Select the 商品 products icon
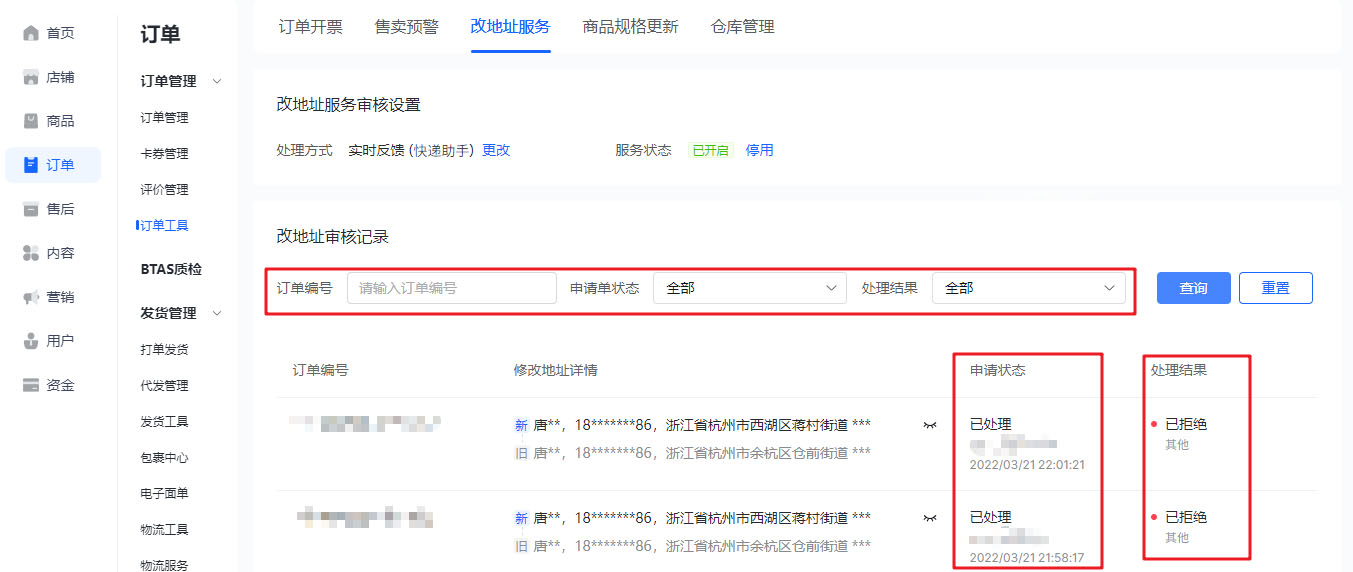The image size is (1353, 572). tap(30, 121)
